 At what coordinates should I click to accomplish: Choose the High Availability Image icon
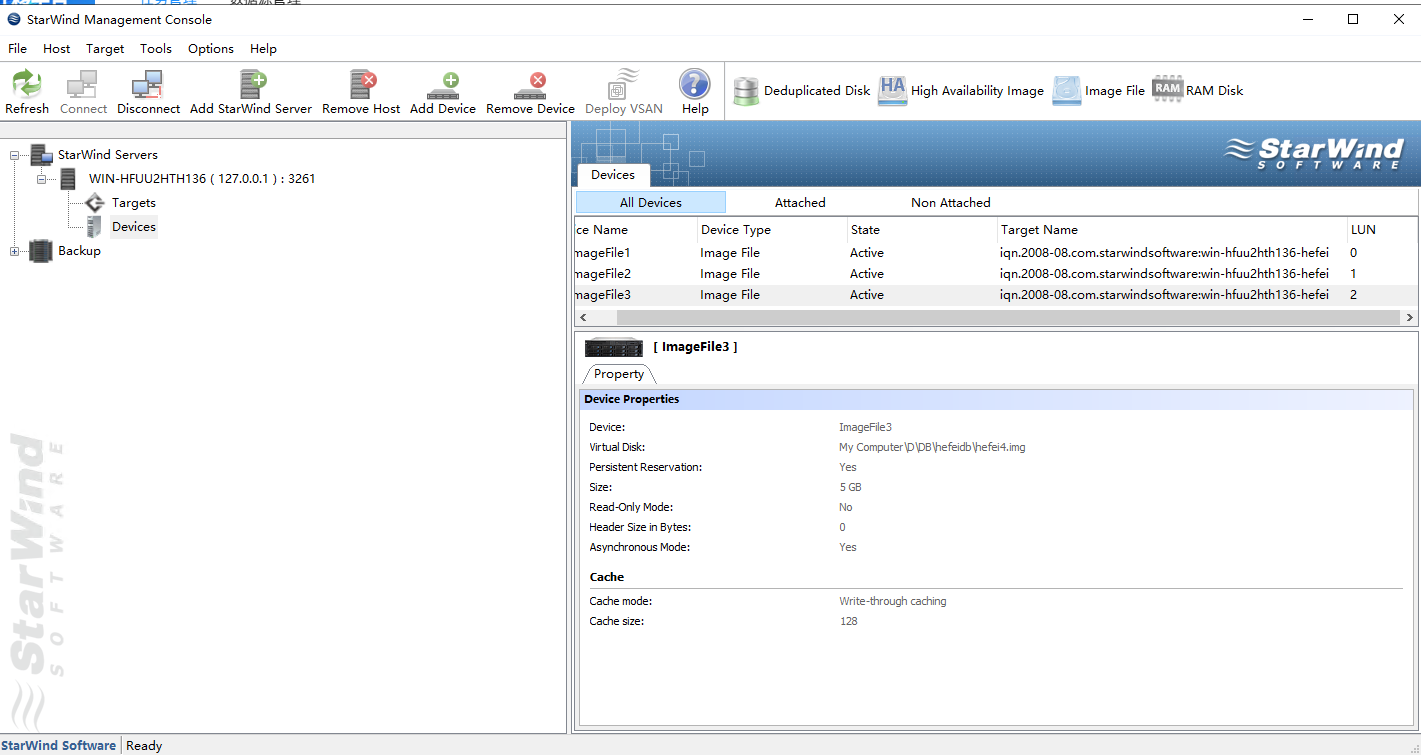(892, 90)
